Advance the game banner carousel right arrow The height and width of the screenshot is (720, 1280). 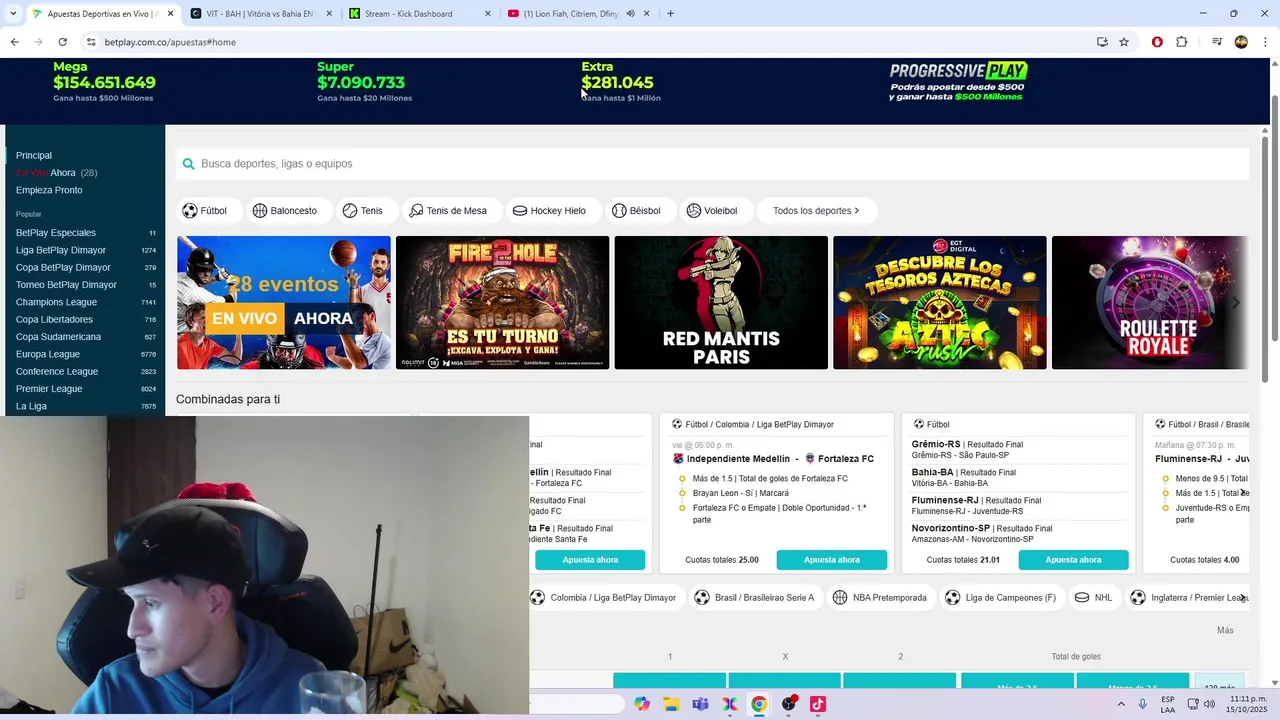point(1236,303)
